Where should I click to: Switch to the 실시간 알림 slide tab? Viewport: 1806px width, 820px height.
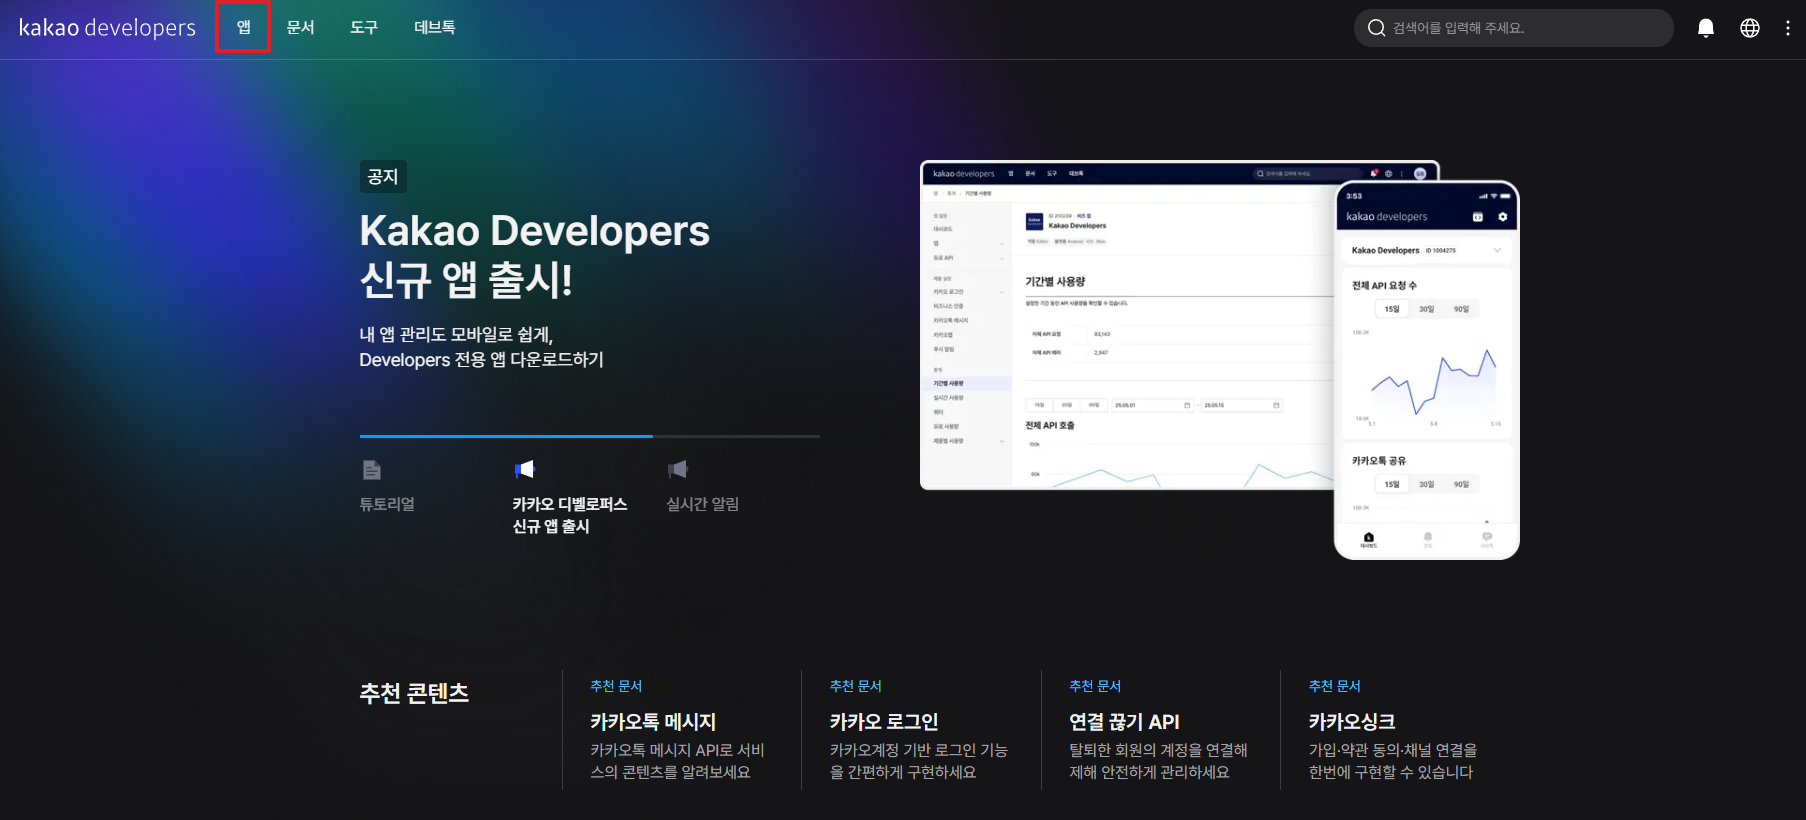(703, 504)
